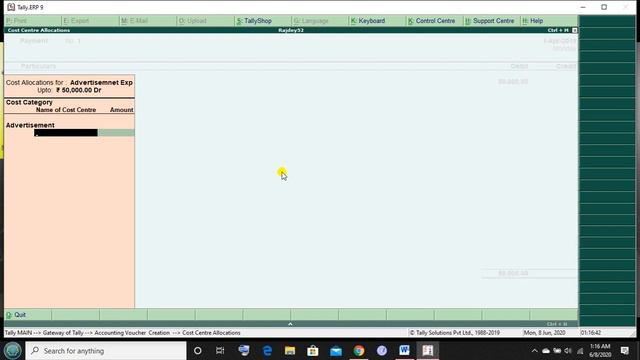
Task: Click the Amount column header
Action: click(121, 110)
